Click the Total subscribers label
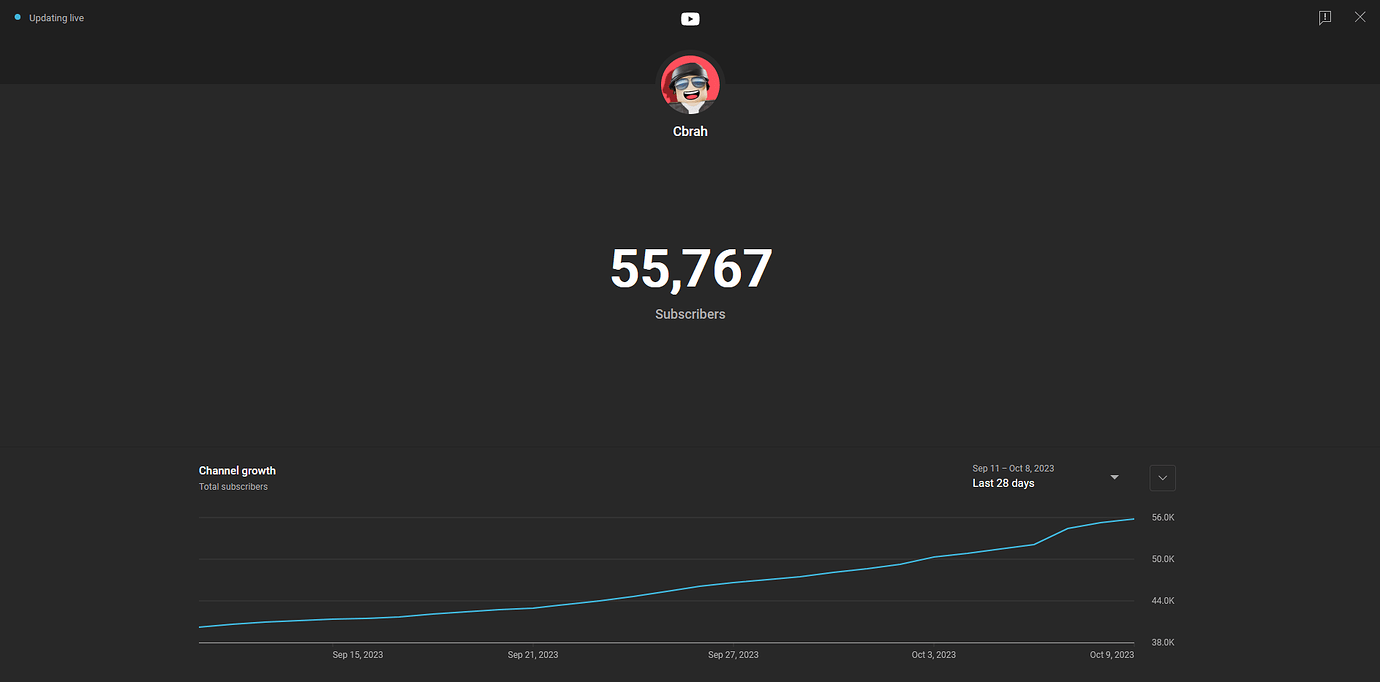The image size is (1380, 682). [232, 486]
